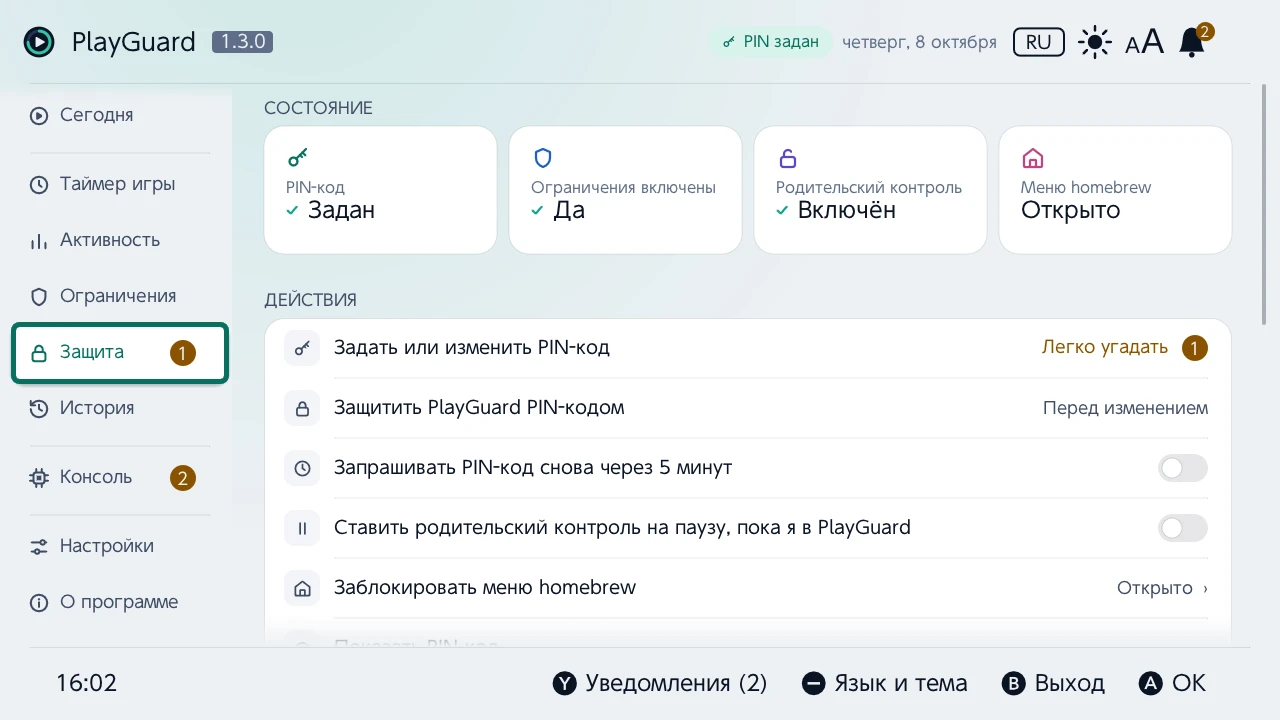Open text size AA control
1280x720 pixels.
[x=1145, y=42]
